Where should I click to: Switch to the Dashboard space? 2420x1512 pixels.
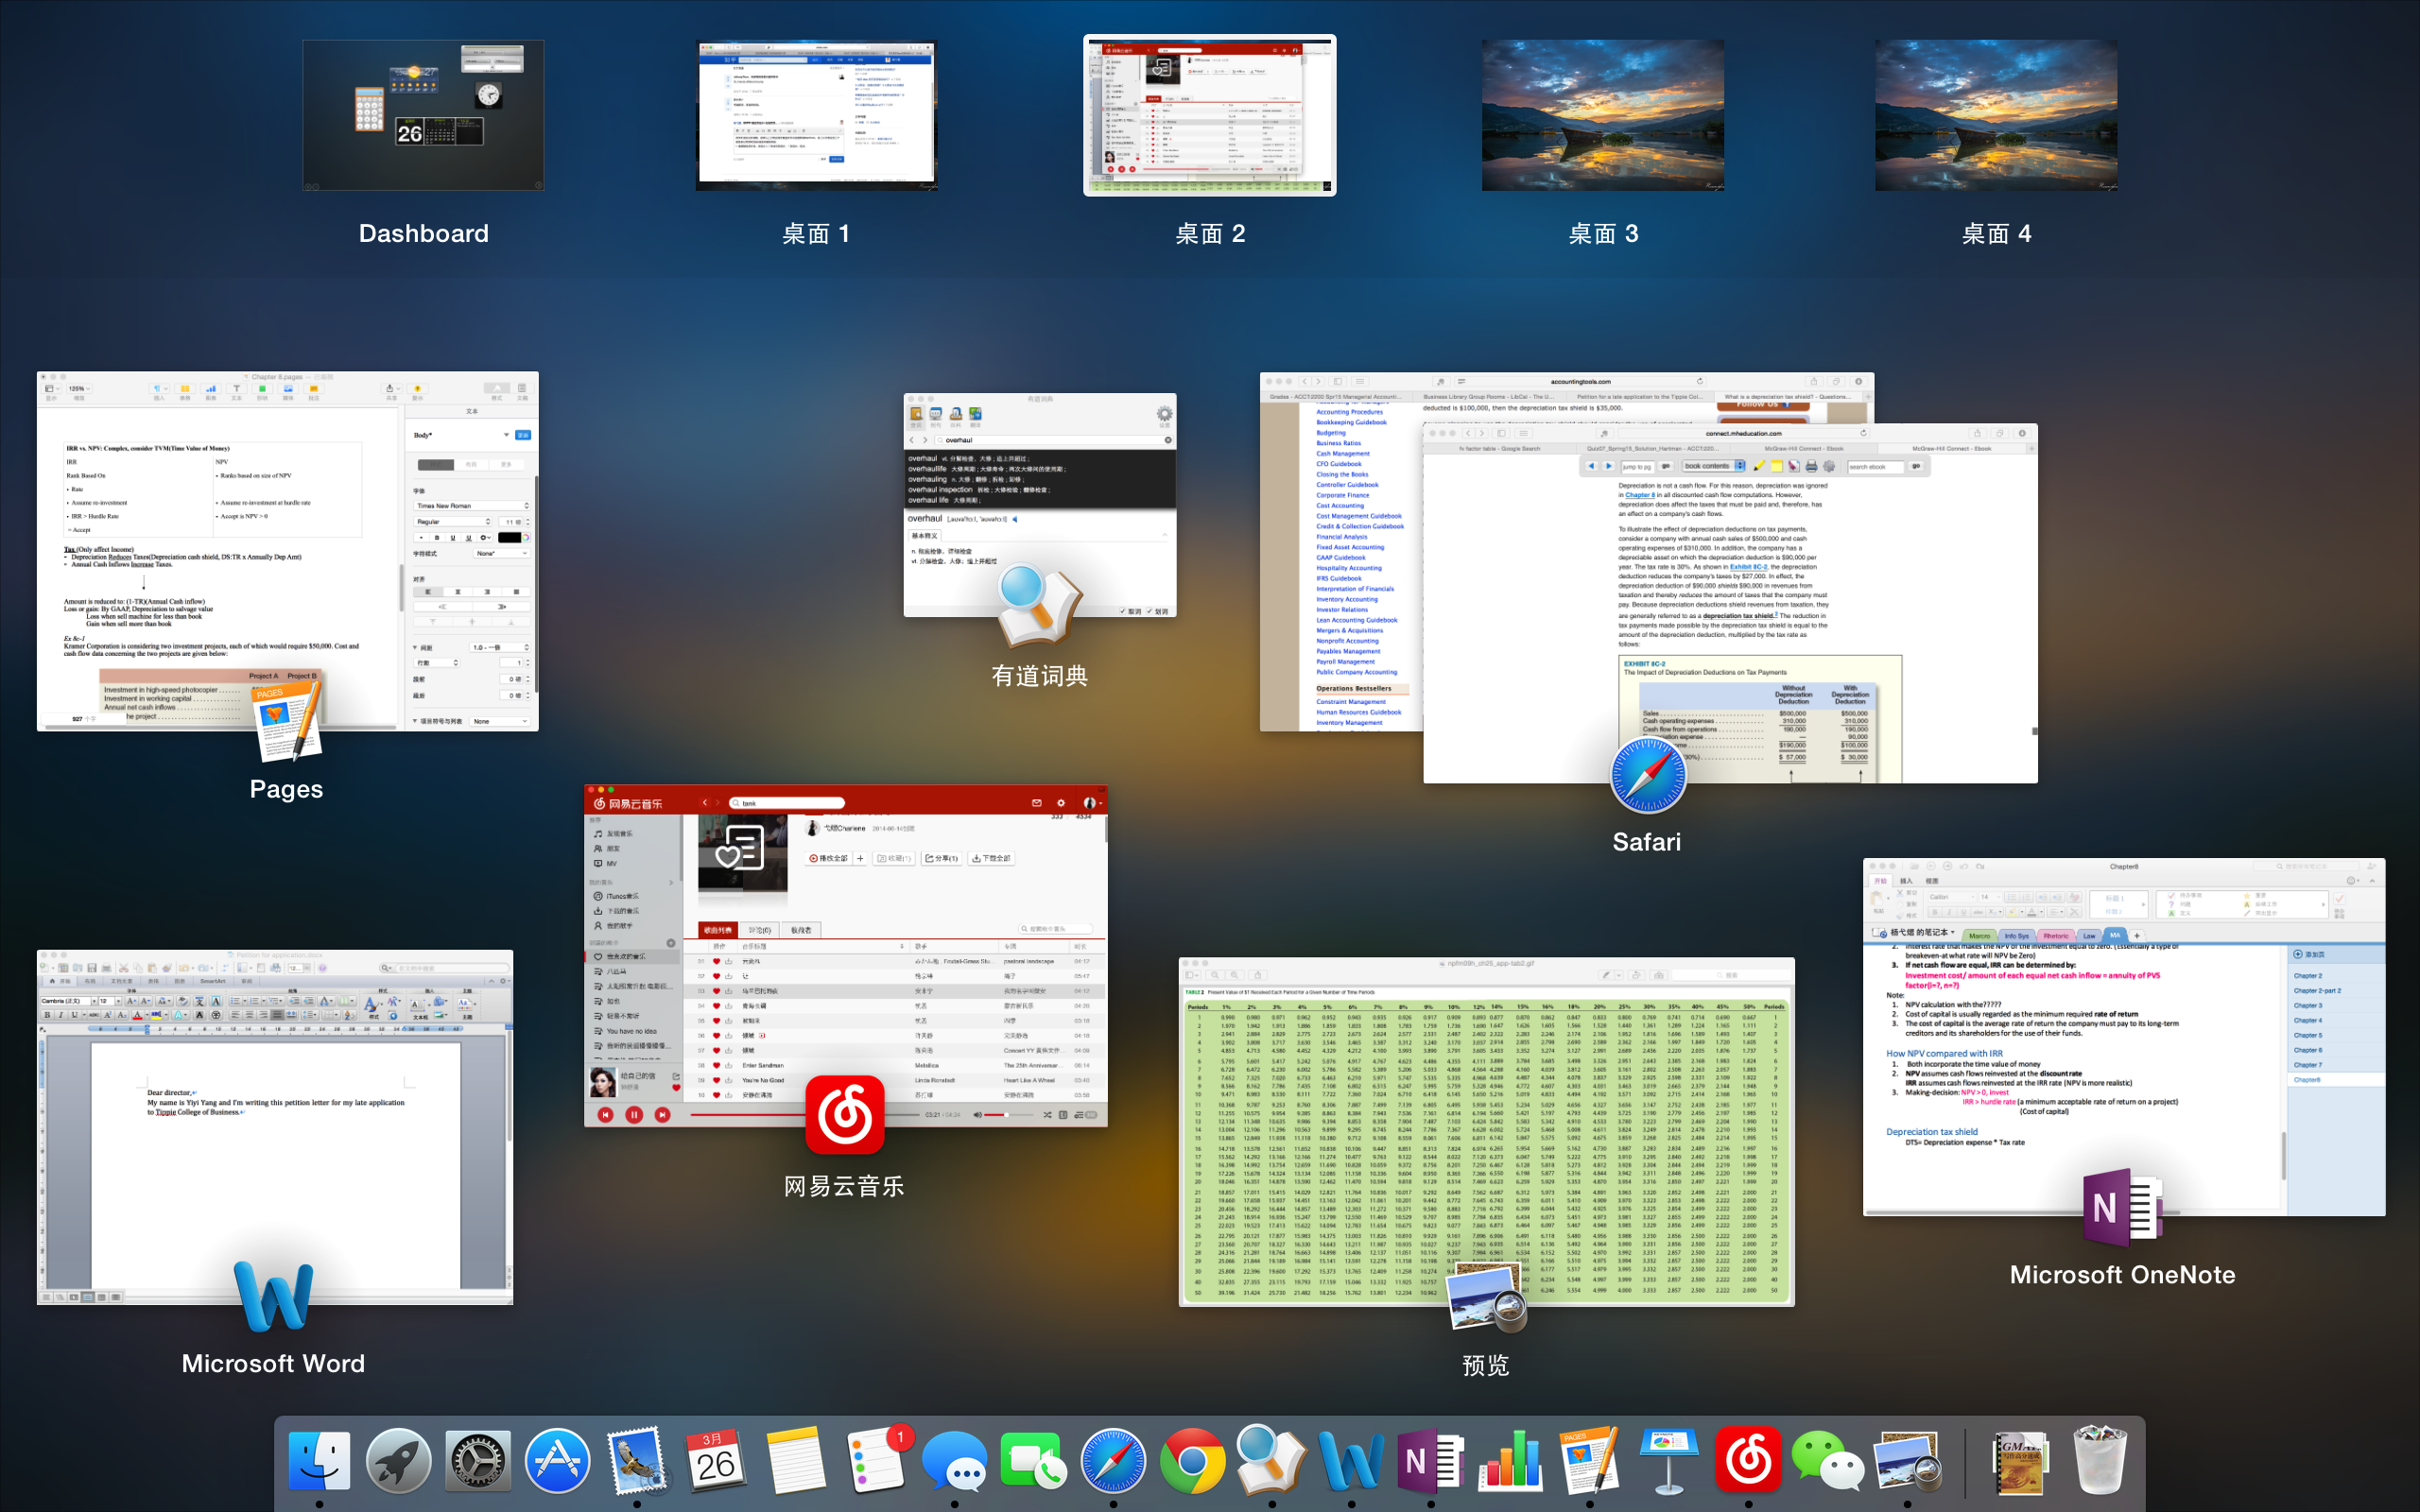(x=423, y=115)
